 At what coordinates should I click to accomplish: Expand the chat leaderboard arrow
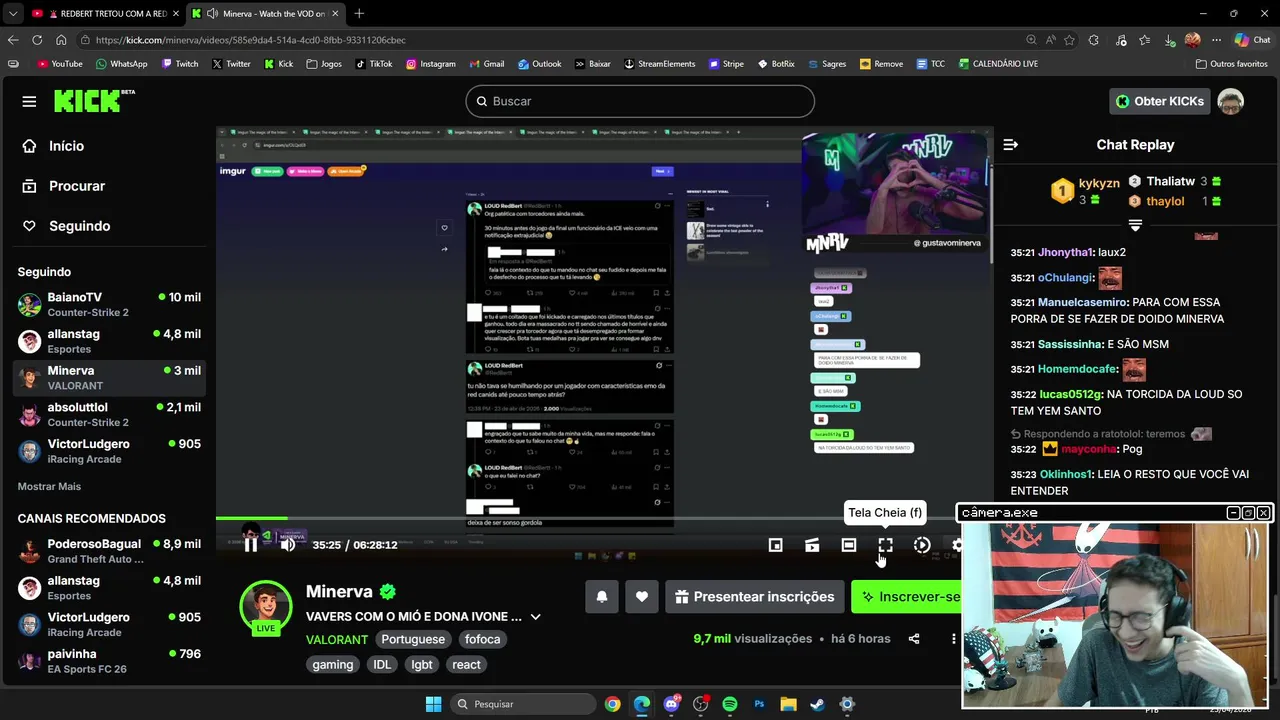pyautogui.click(x=1135, y=225)
